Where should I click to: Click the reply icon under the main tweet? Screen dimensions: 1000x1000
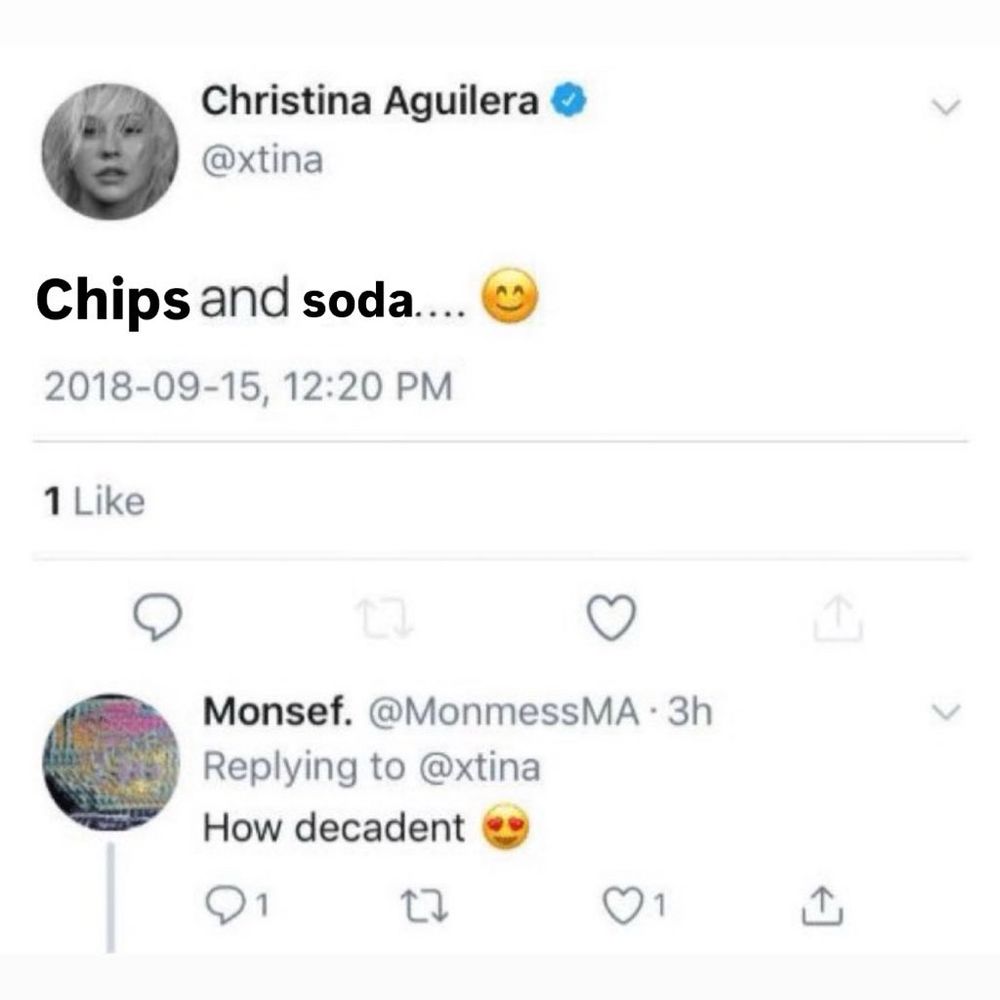pyautogui.click(x=158, y=617)
